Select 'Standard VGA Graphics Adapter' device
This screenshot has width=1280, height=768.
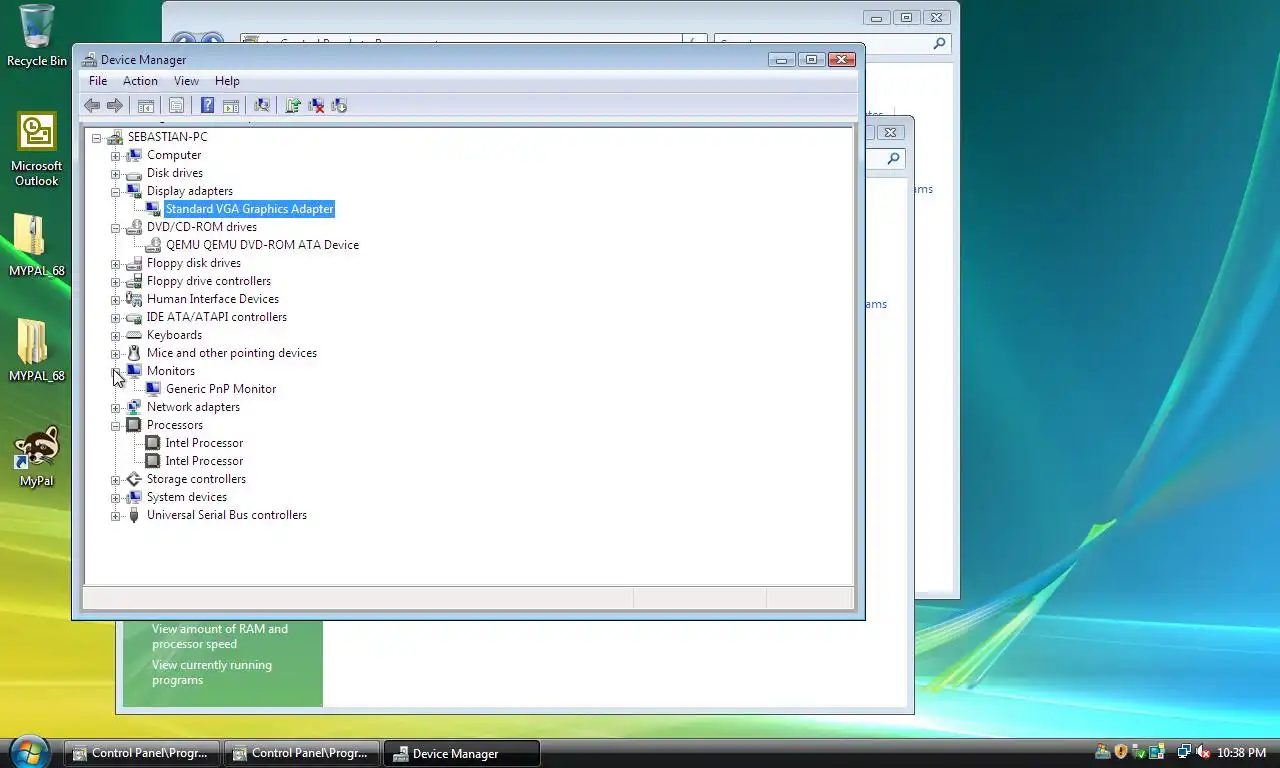[x=249, y=209]
